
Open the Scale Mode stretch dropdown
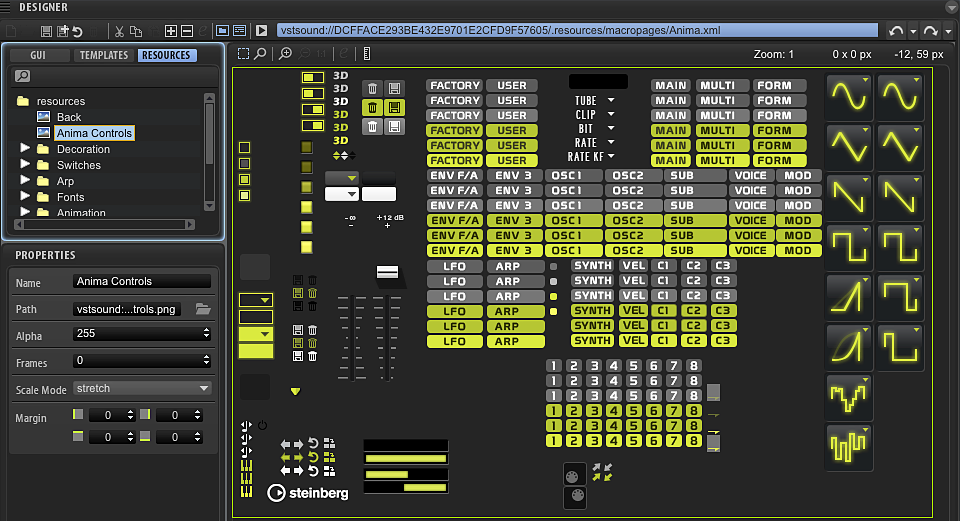pyautogui.click(x=142, y=388)
